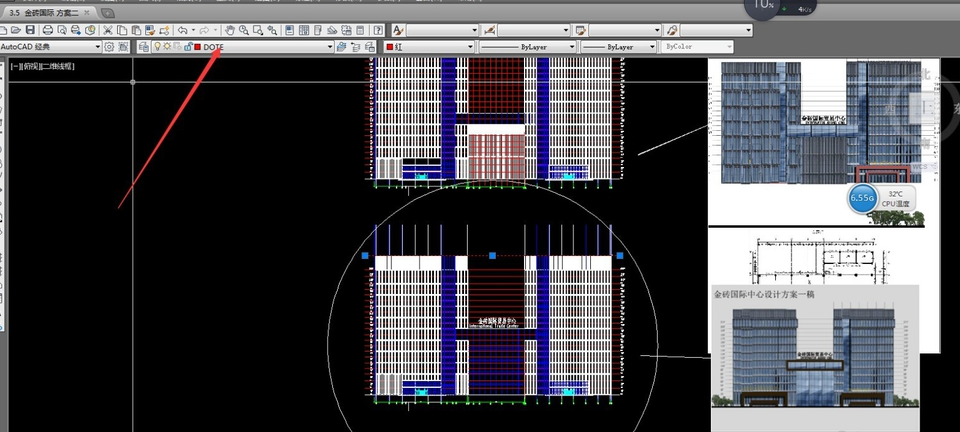Click the Plot printer icon
This screenshot has height=432, width=960.
48,30
